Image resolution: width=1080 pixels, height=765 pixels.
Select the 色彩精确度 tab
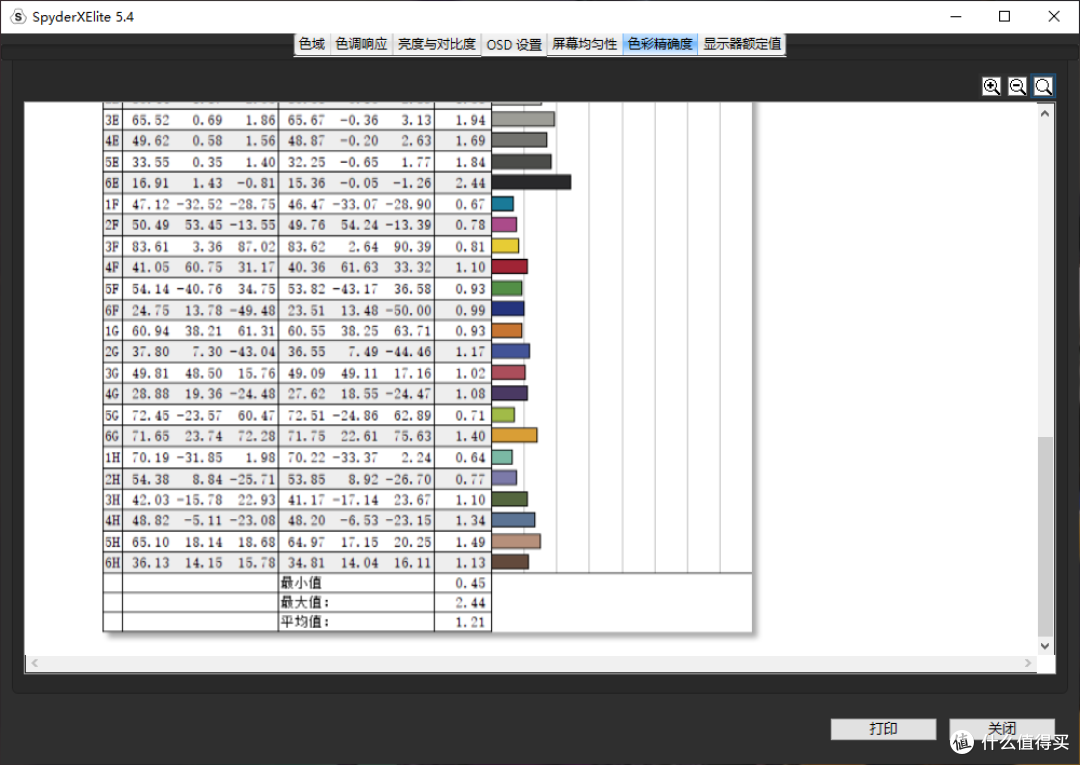pyautogui.click(x=660, y=44)
